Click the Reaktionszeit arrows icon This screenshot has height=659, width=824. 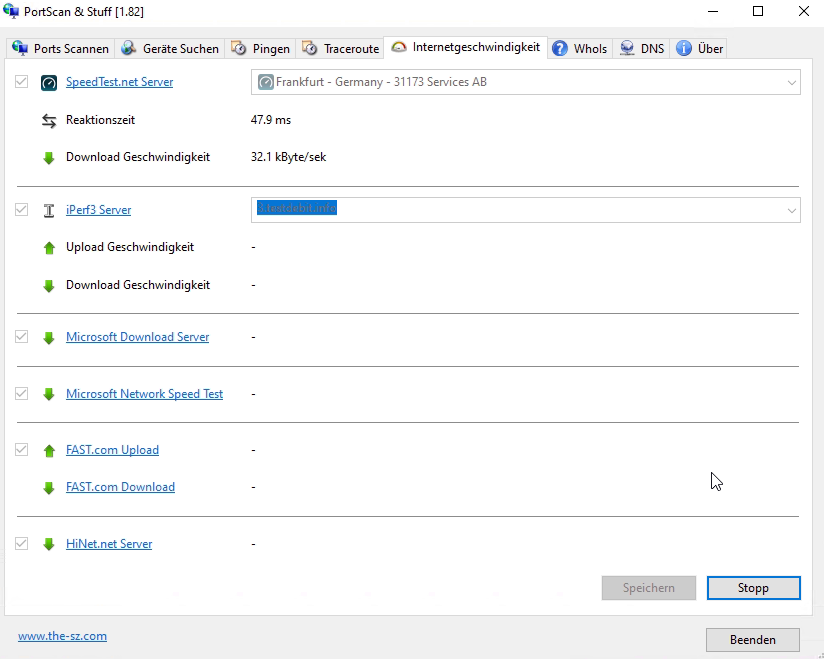(x=49, y=120)
